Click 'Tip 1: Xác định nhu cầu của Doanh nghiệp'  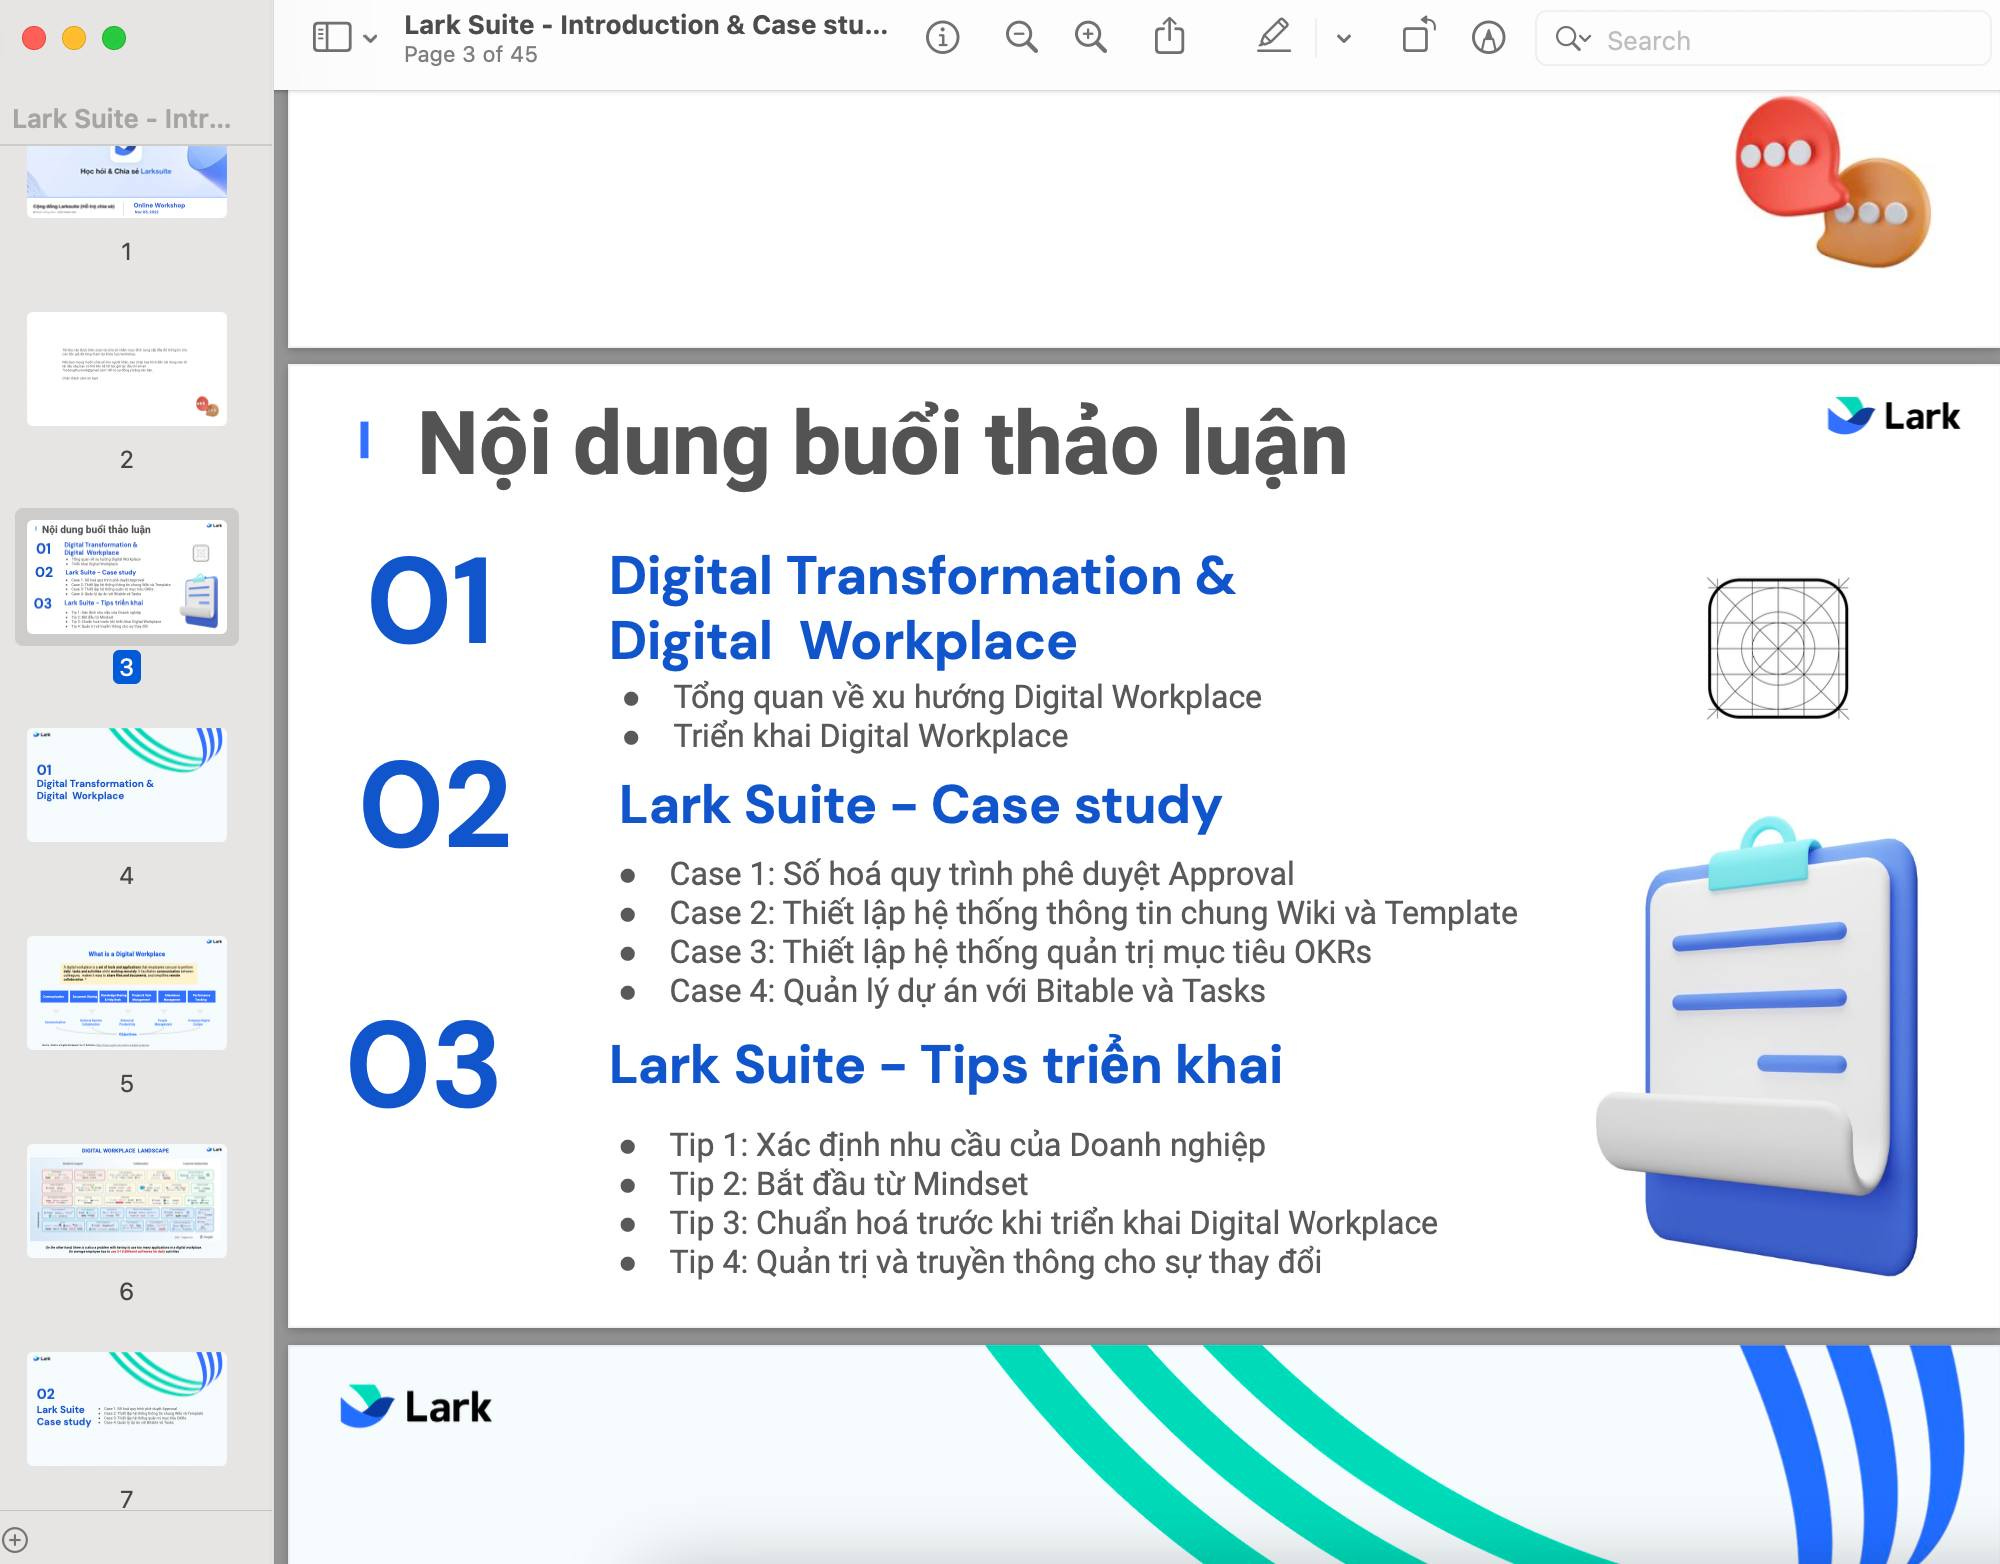967,1145
